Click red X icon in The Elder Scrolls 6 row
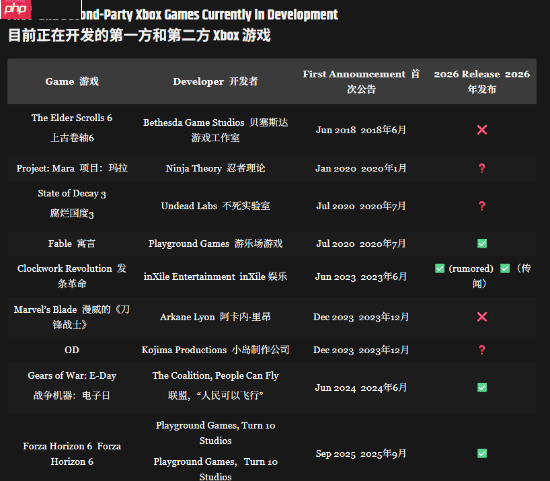 pyautogui.click(x=482, y=130)
